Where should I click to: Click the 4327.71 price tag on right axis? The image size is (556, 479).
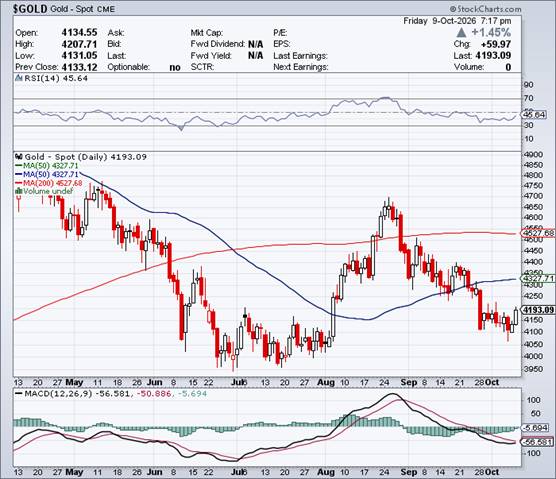(x=538, y=278)
